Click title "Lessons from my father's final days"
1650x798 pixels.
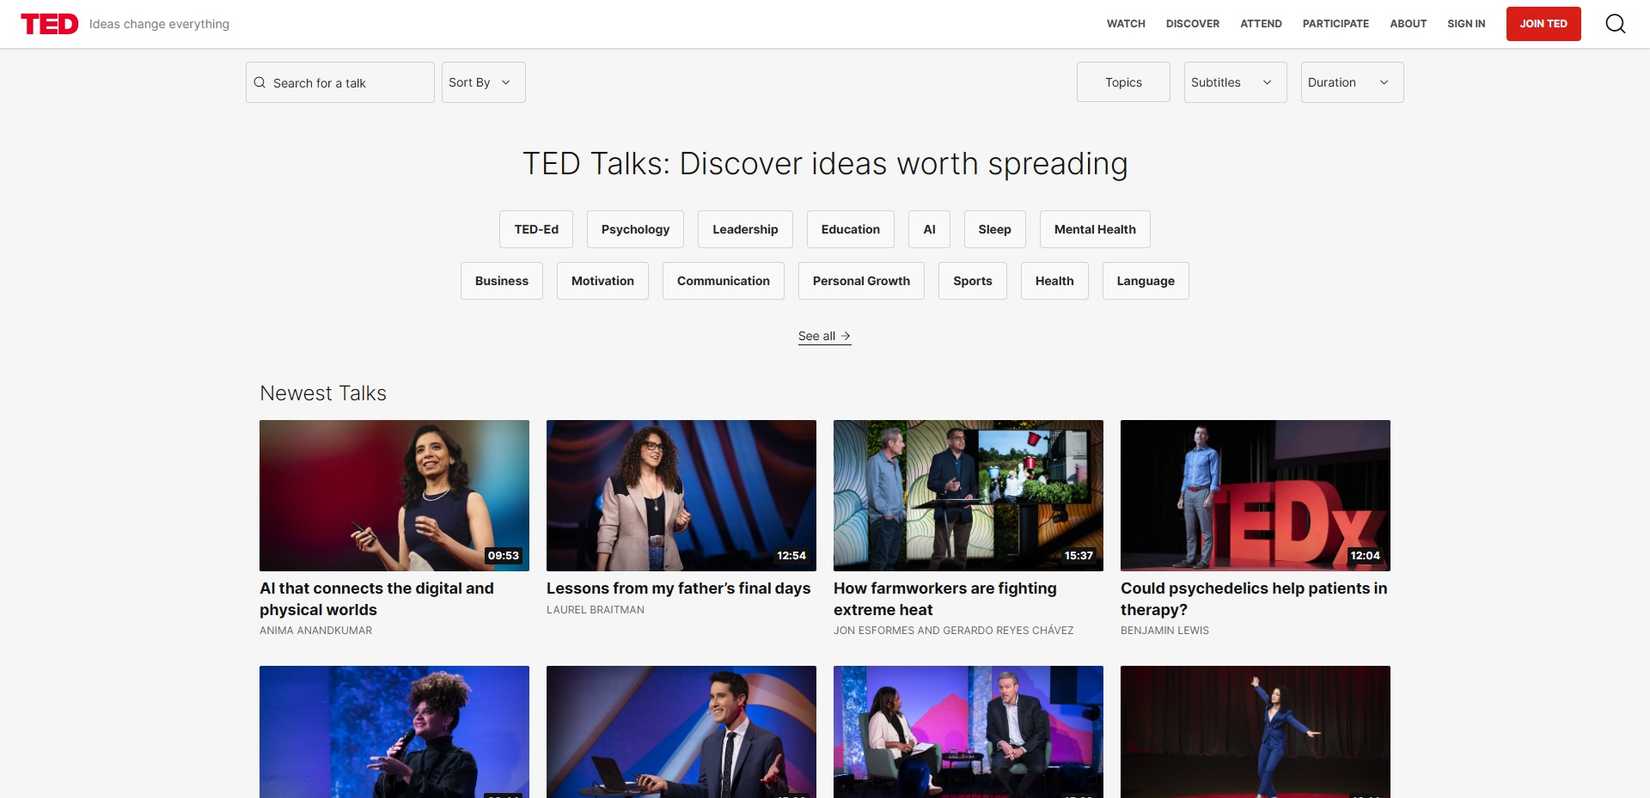pos(679,589)
